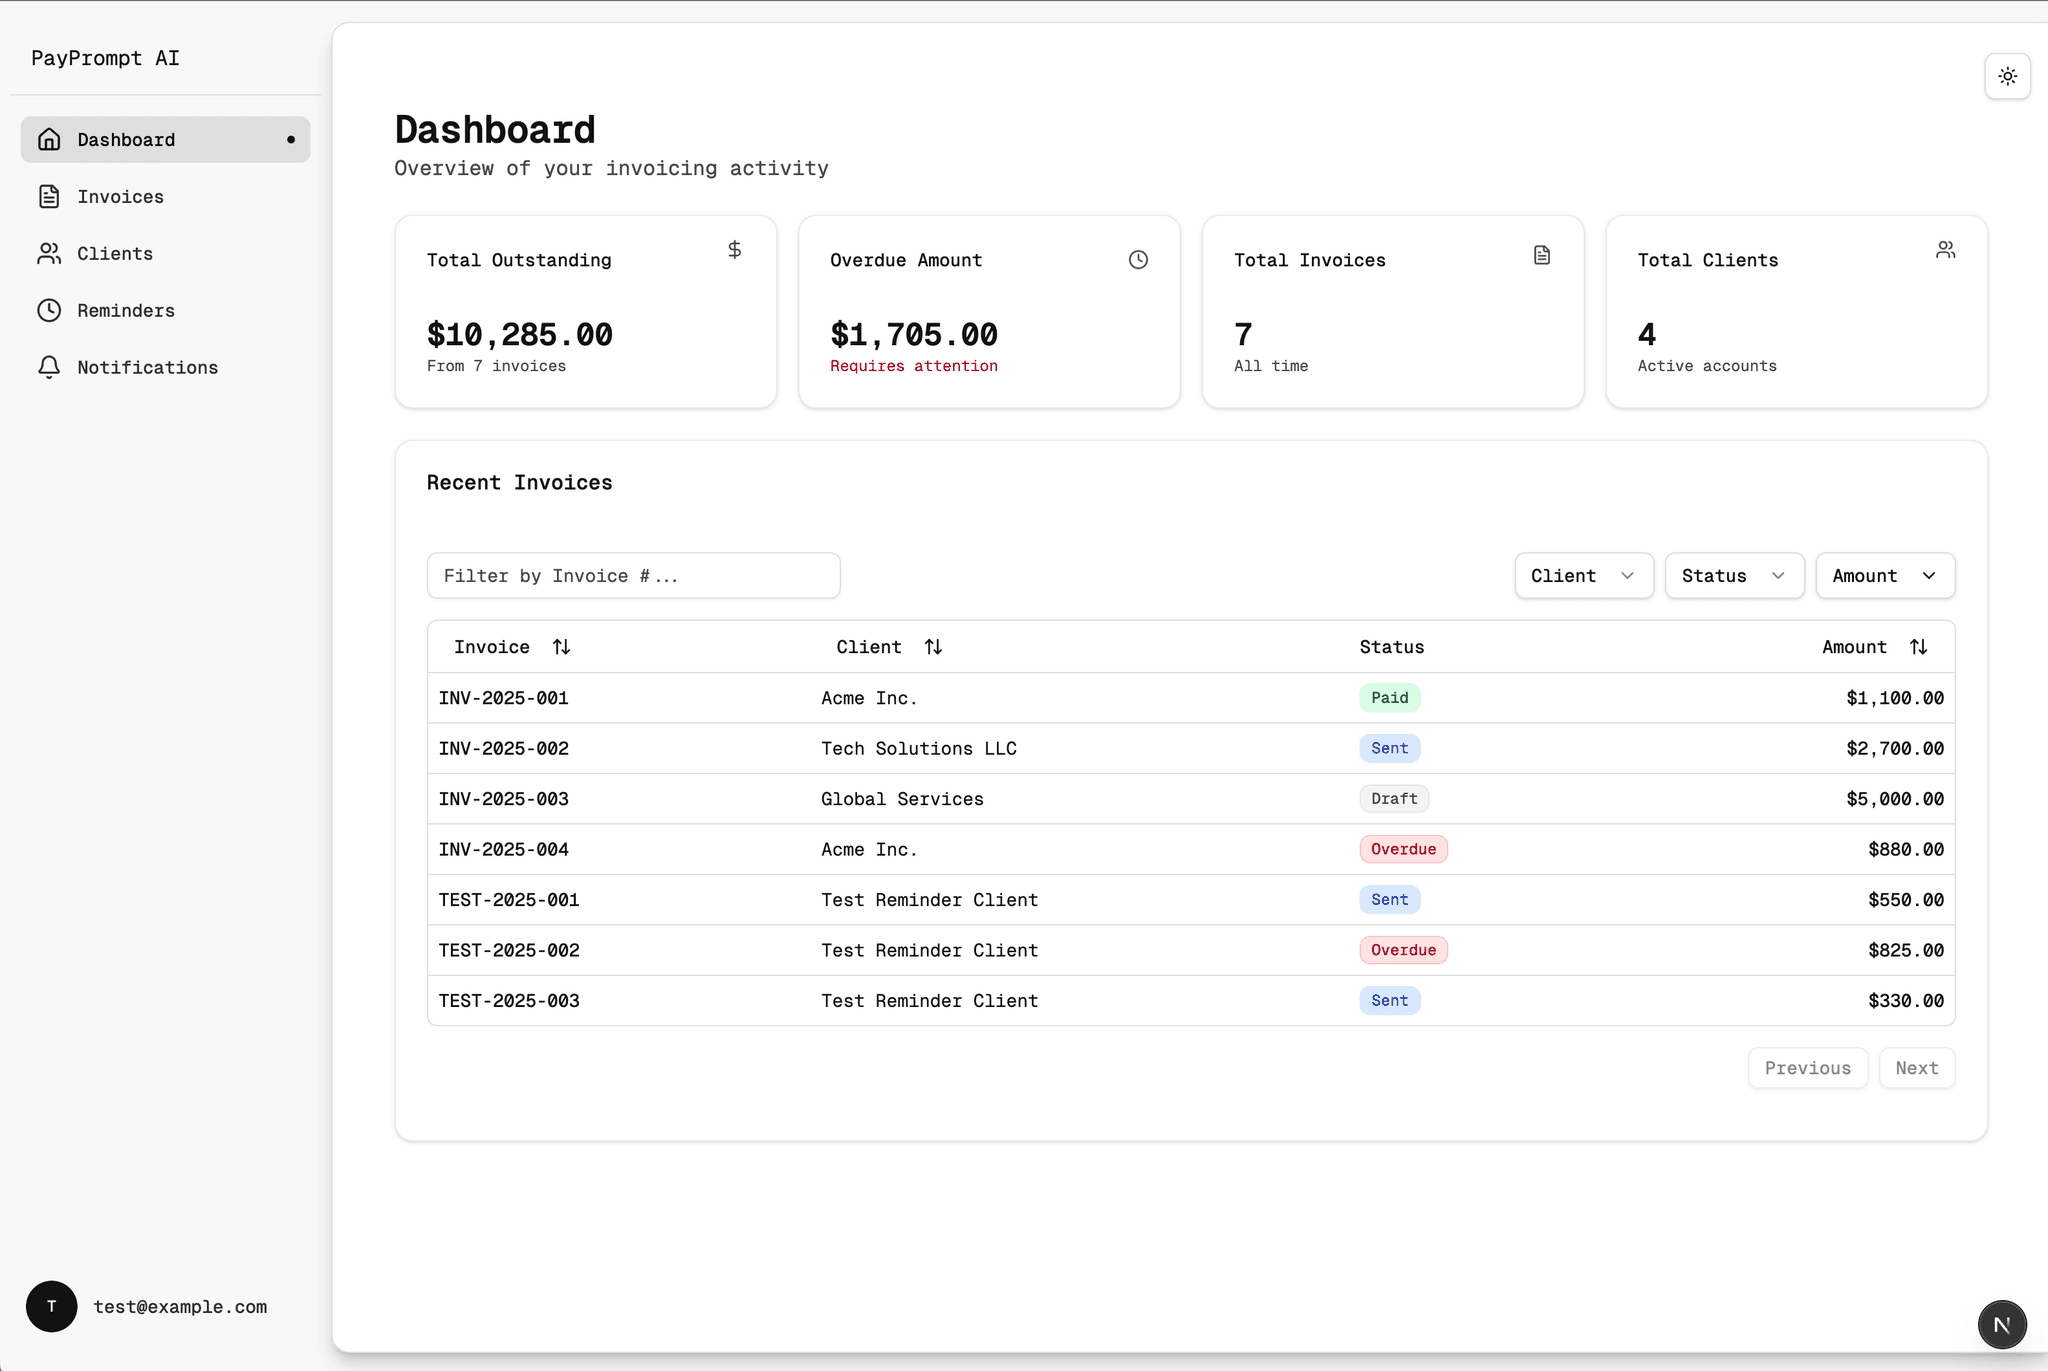Click the Invoice column header
Screen dimensions: 2048x1371
coord(512,647)
